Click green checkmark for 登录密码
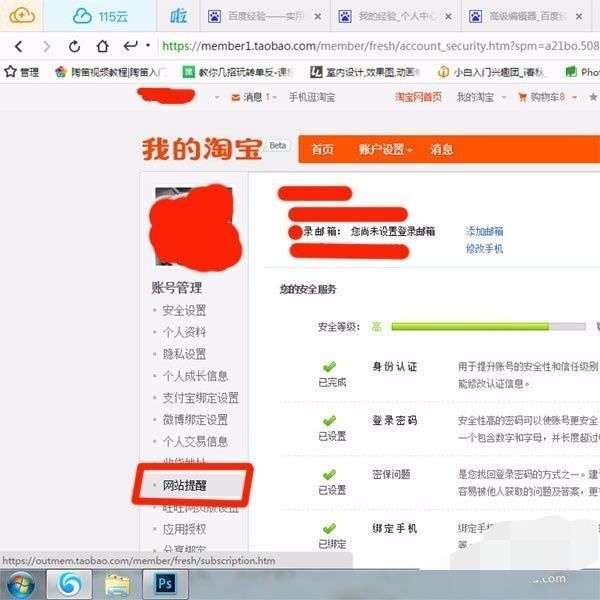This screenshot has height=600, width=600. (x=329, y=421)
